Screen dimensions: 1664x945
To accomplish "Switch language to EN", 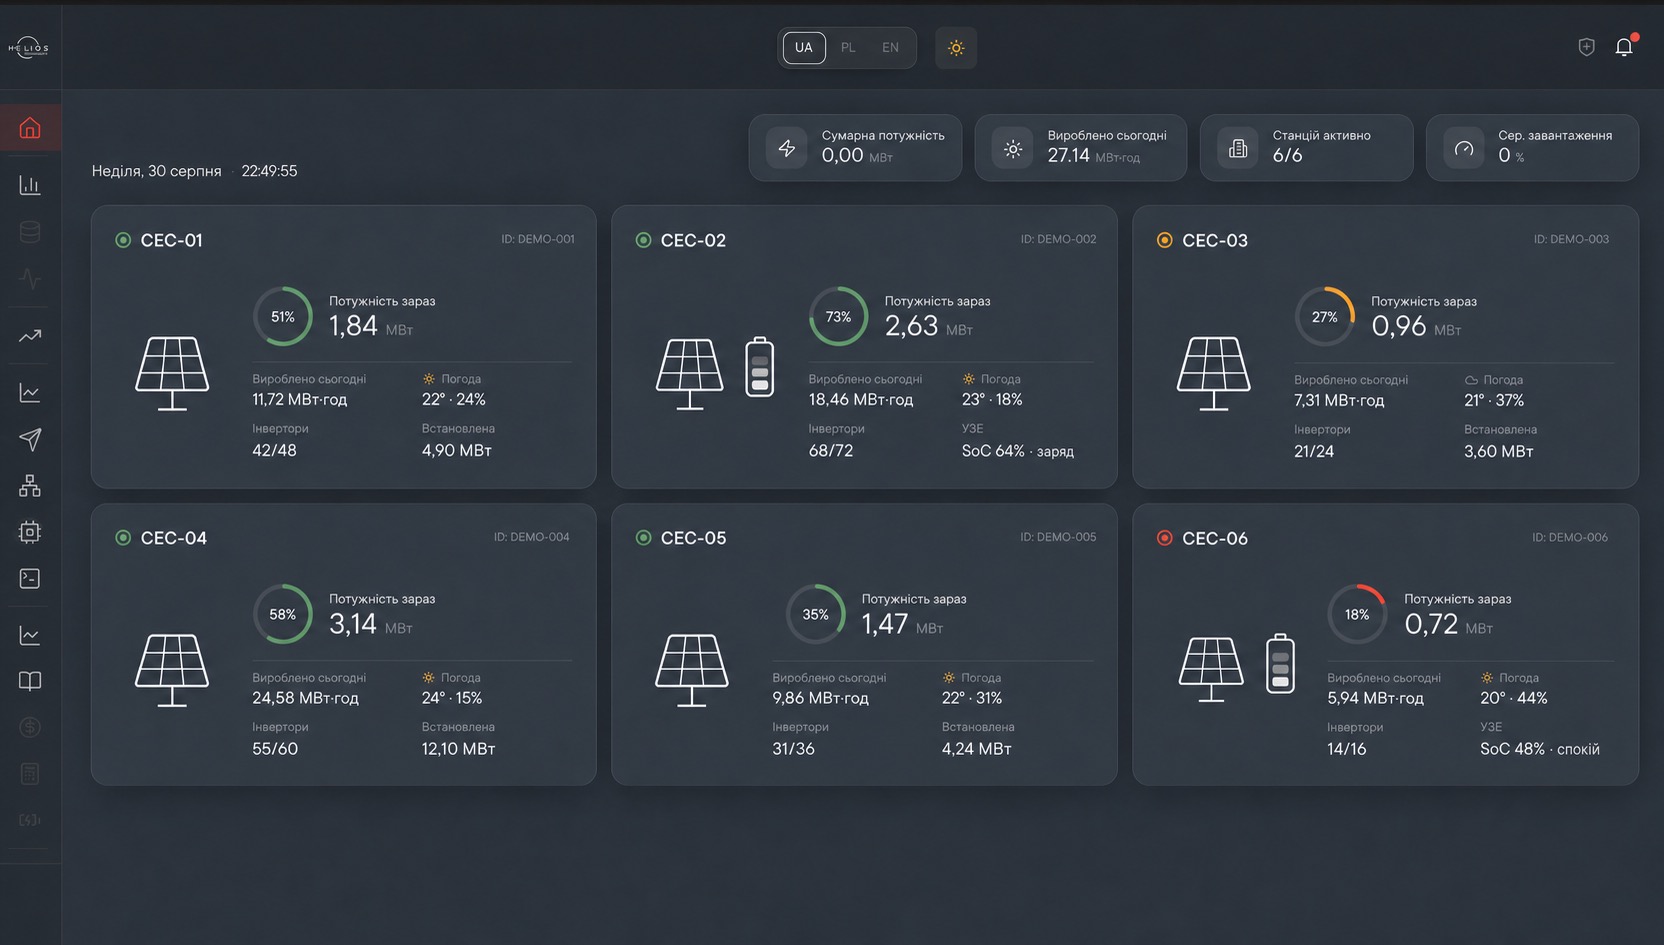I will click(x=890, y=47).
